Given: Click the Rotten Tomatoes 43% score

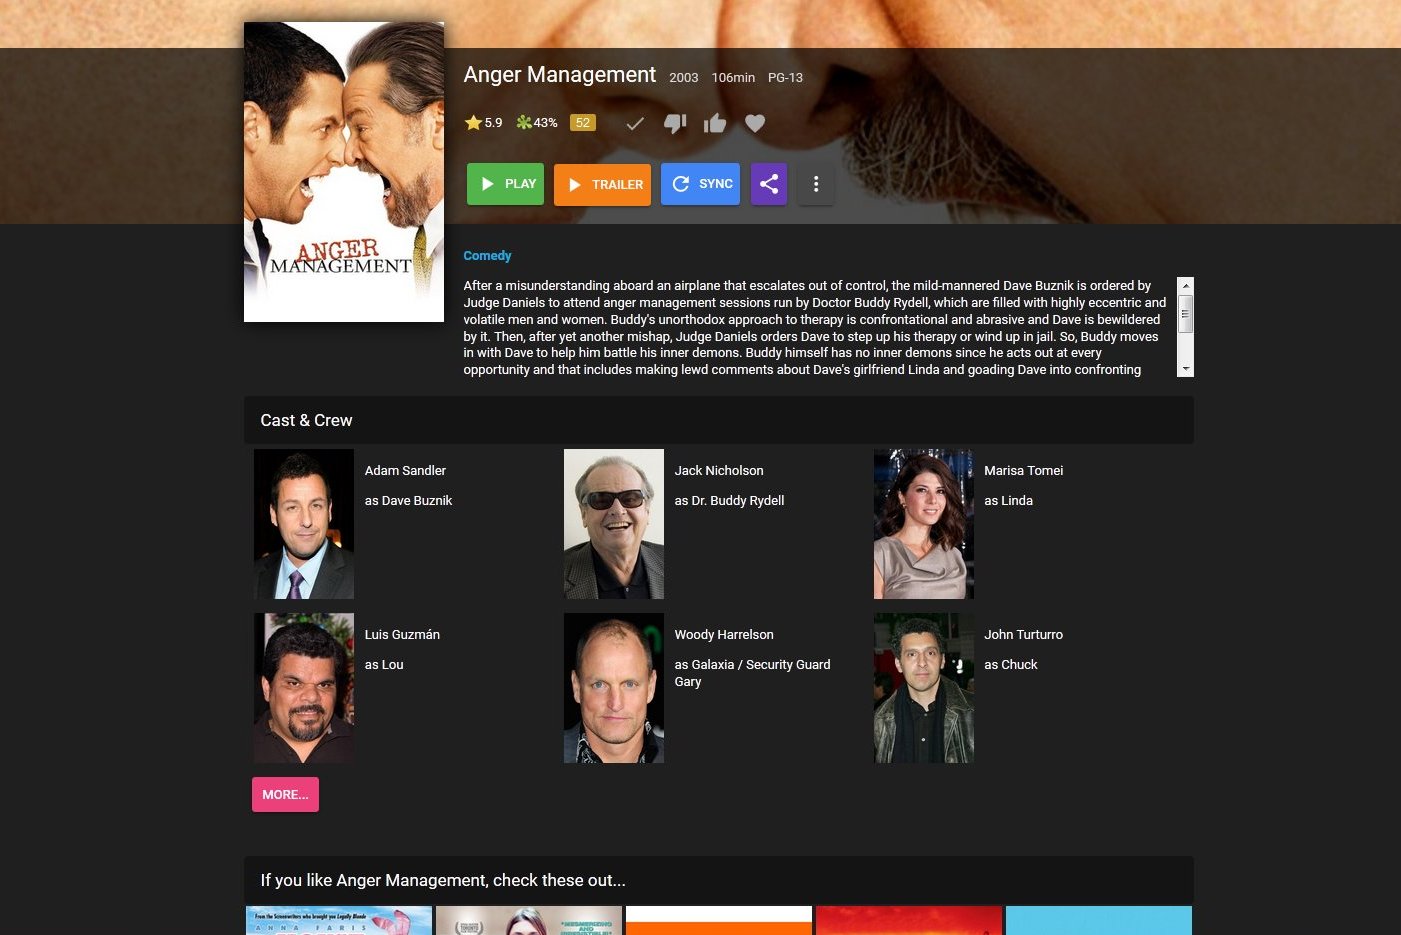Looking at the screenshot, I should [x=537, y=123].
